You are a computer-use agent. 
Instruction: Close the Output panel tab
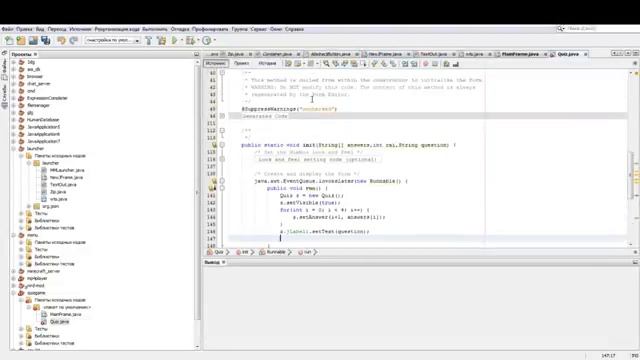click(x=224, y=262)
